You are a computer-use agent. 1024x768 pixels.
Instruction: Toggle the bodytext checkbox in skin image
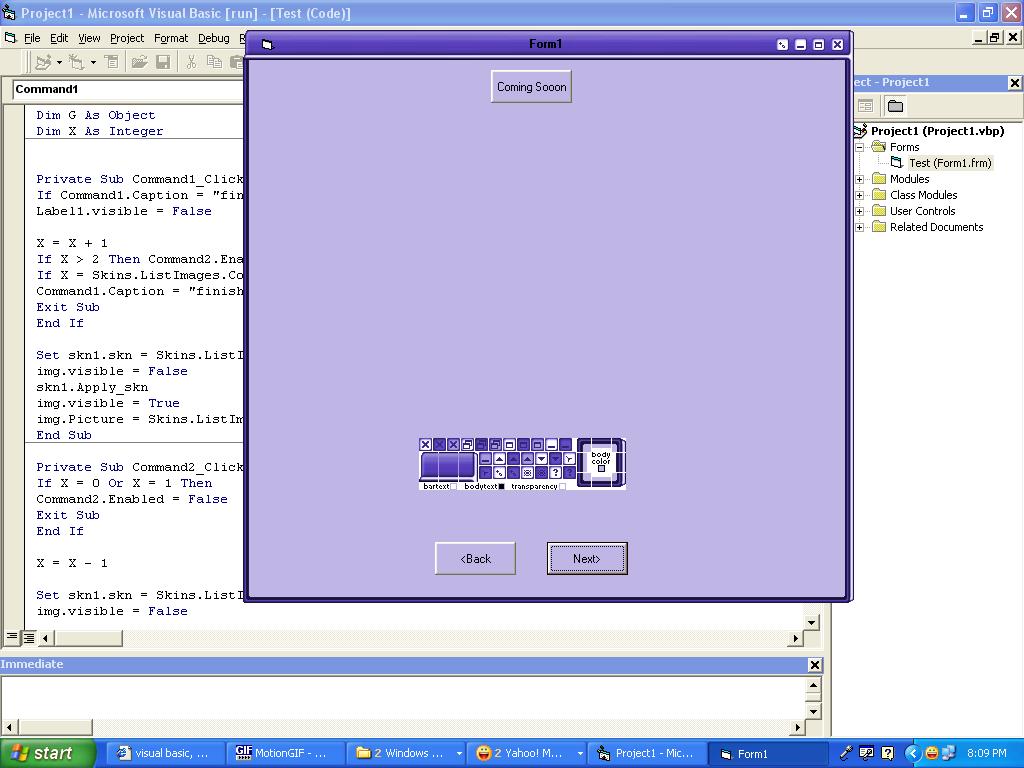[502, 487]
